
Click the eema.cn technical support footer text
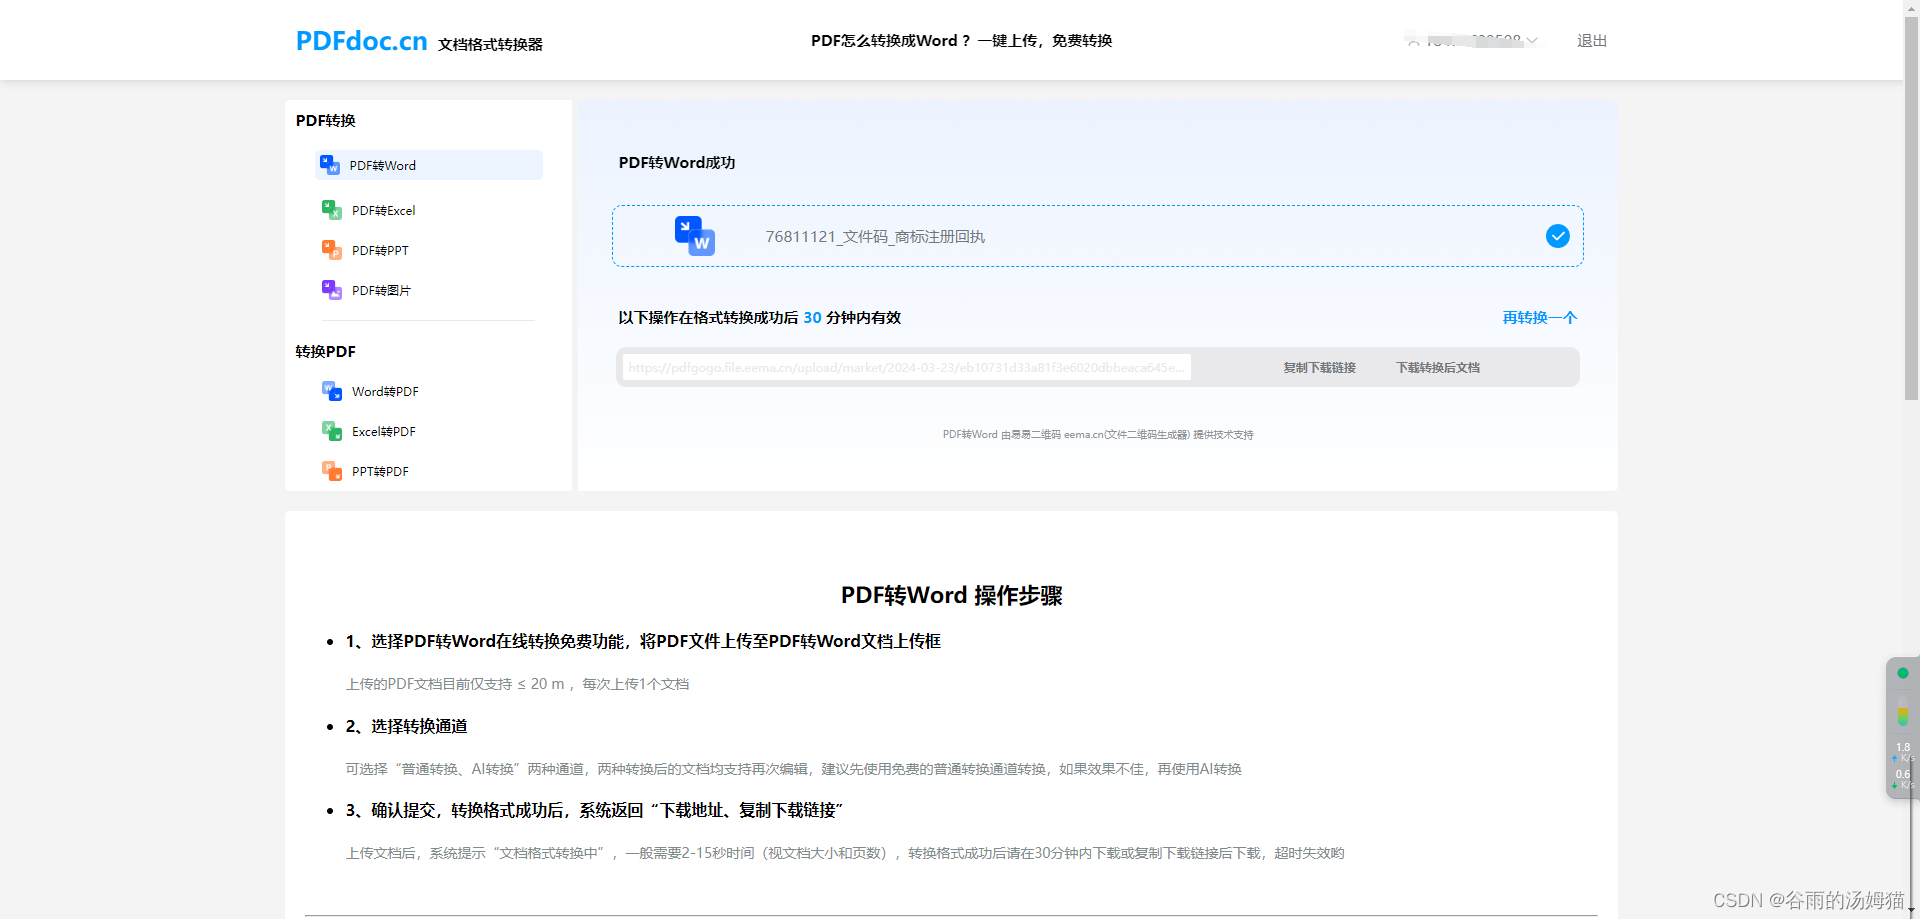point(1098,434)
